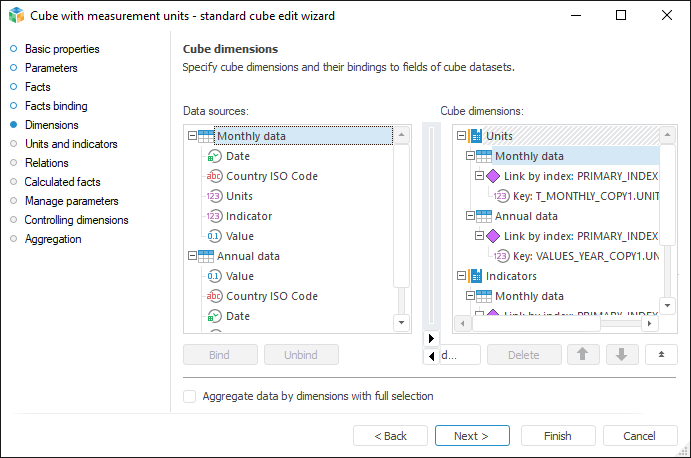Collapse the Annual data source node
Screen dimensions: 691x458
click(193, 256)
